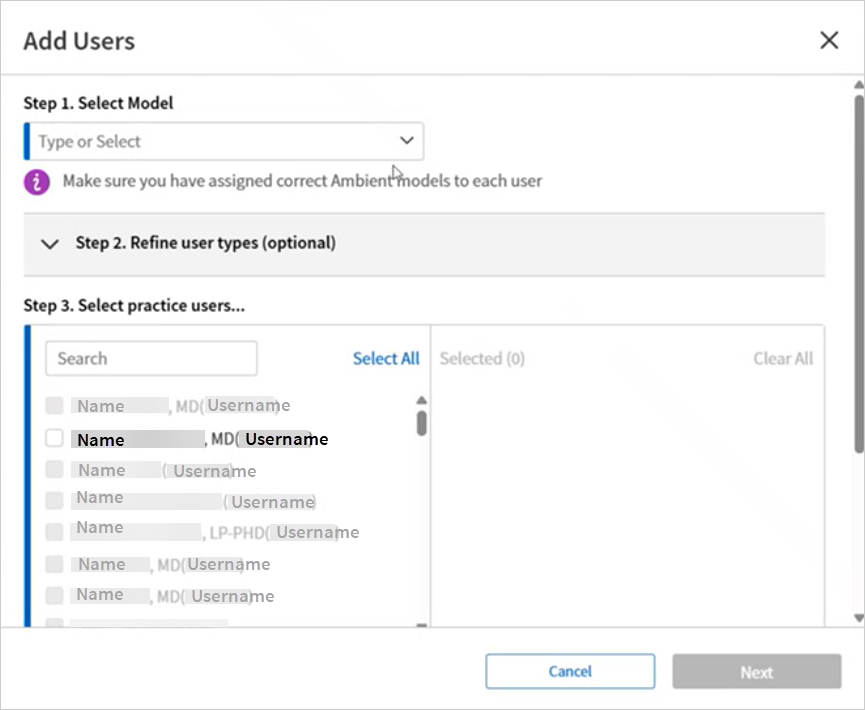Select the LP-PHD user checkbox
This screenshot has width=865, height=710.
(x=55, y=531)
